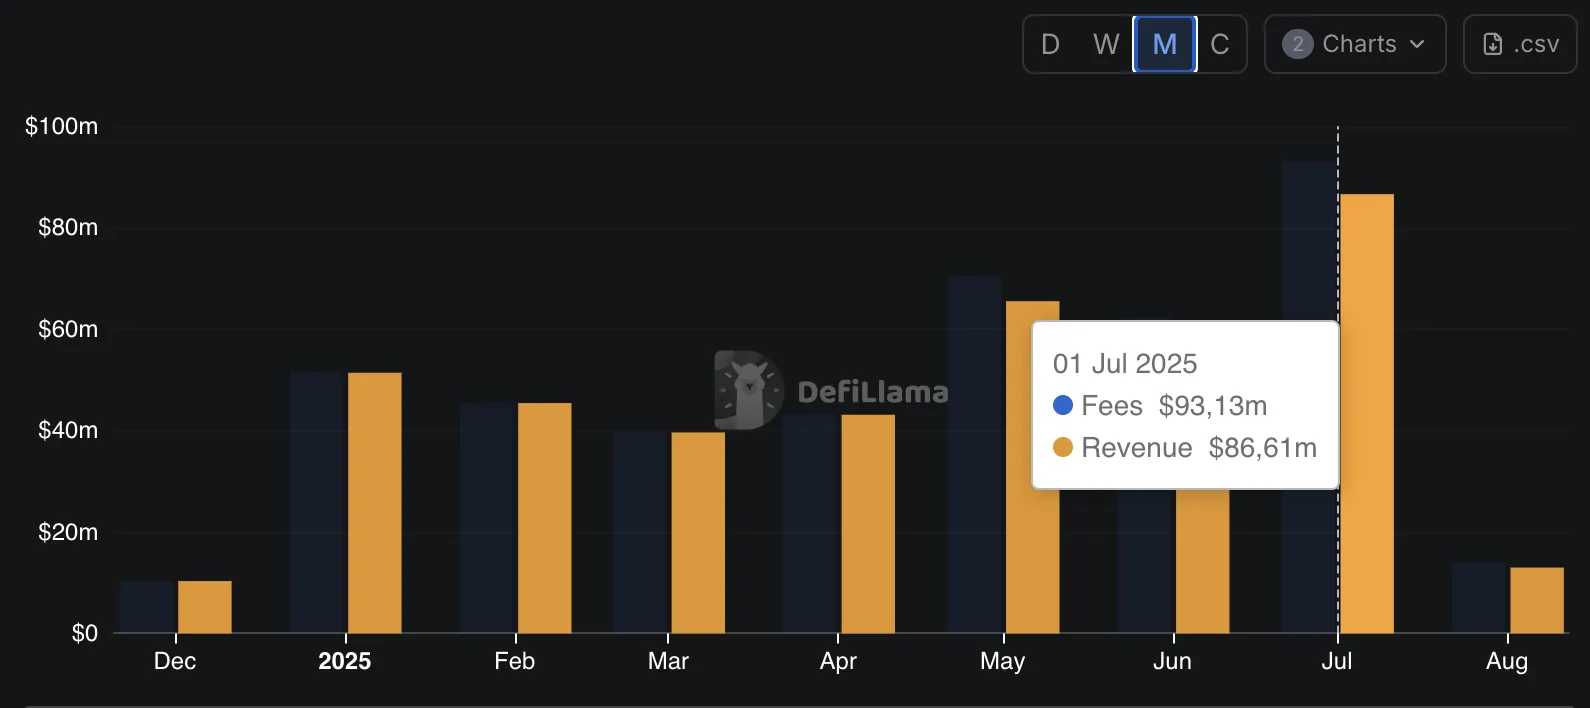Click the number 2 badge on Charts
Viewport: 1590px width, 708px height.
1297,44
